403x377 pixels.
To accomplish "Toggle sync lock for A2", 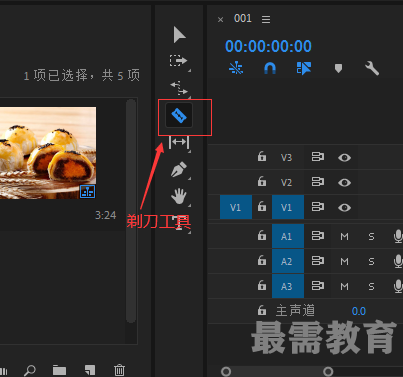I will tap(318, 261).
